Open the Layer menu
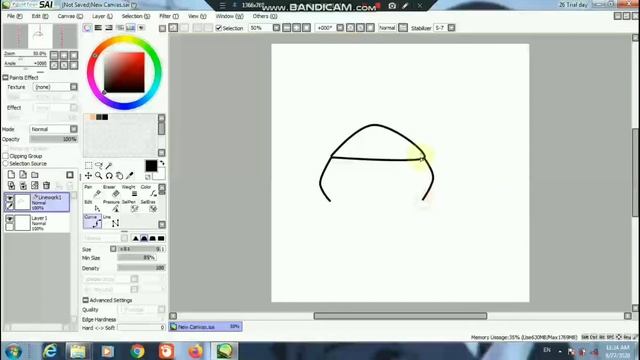The width and height of the screenshot is (640, 360). (102, 16)
